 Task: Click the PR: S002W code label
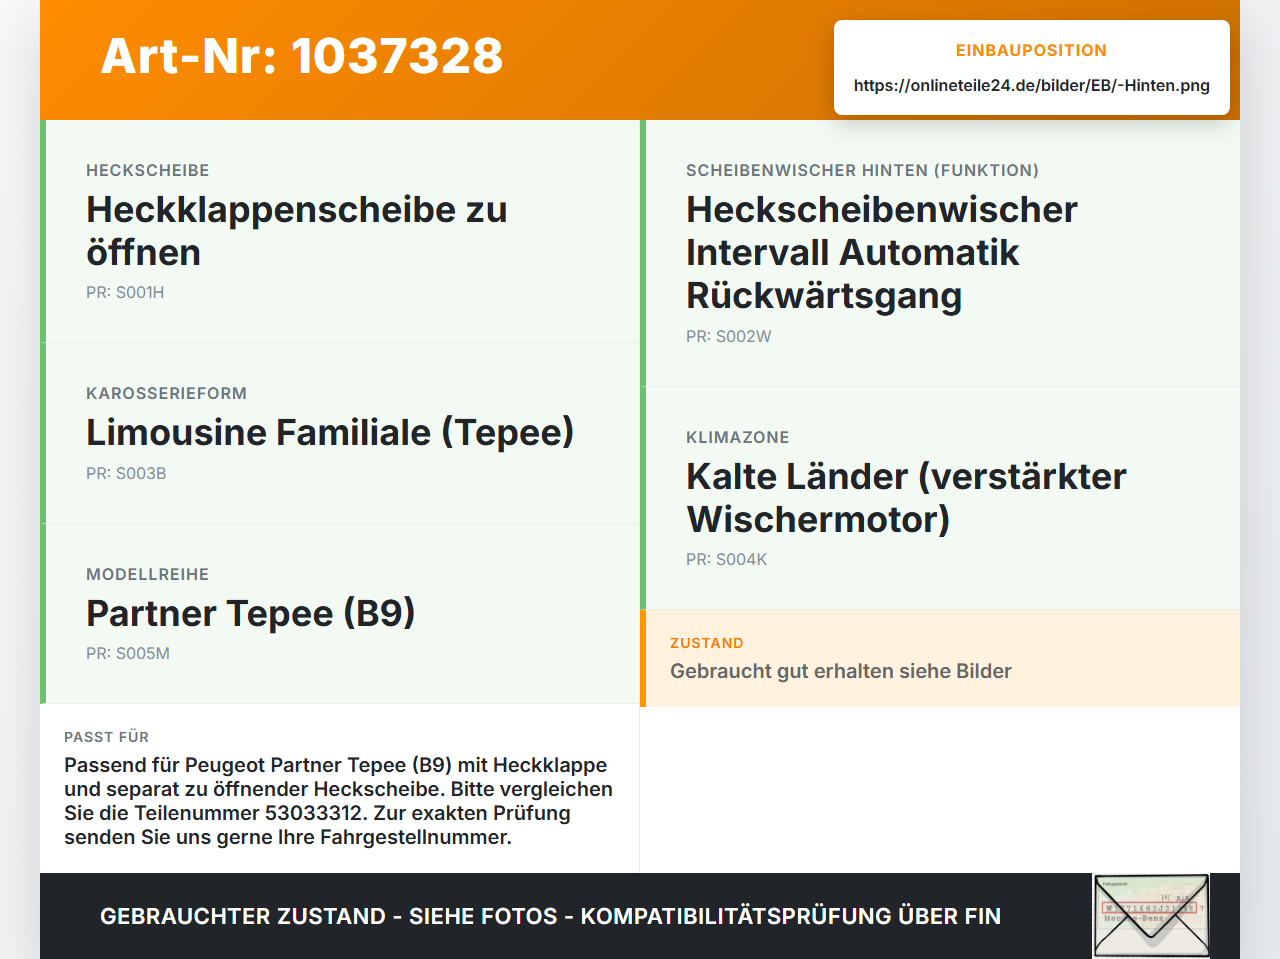[x=729, y=336]
